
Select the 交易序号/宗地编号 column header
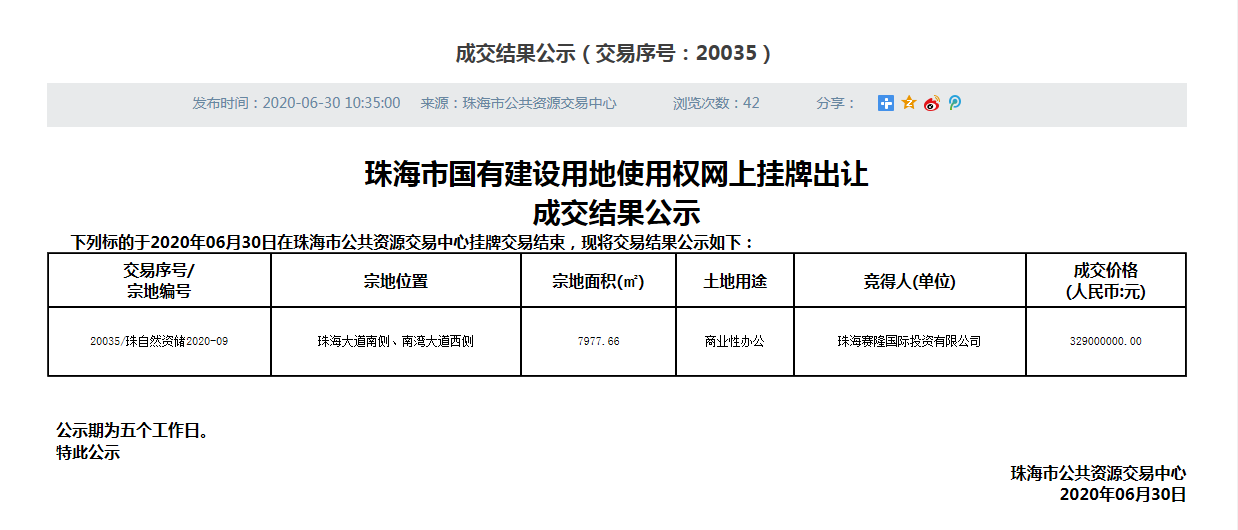(x=159, y=281)
